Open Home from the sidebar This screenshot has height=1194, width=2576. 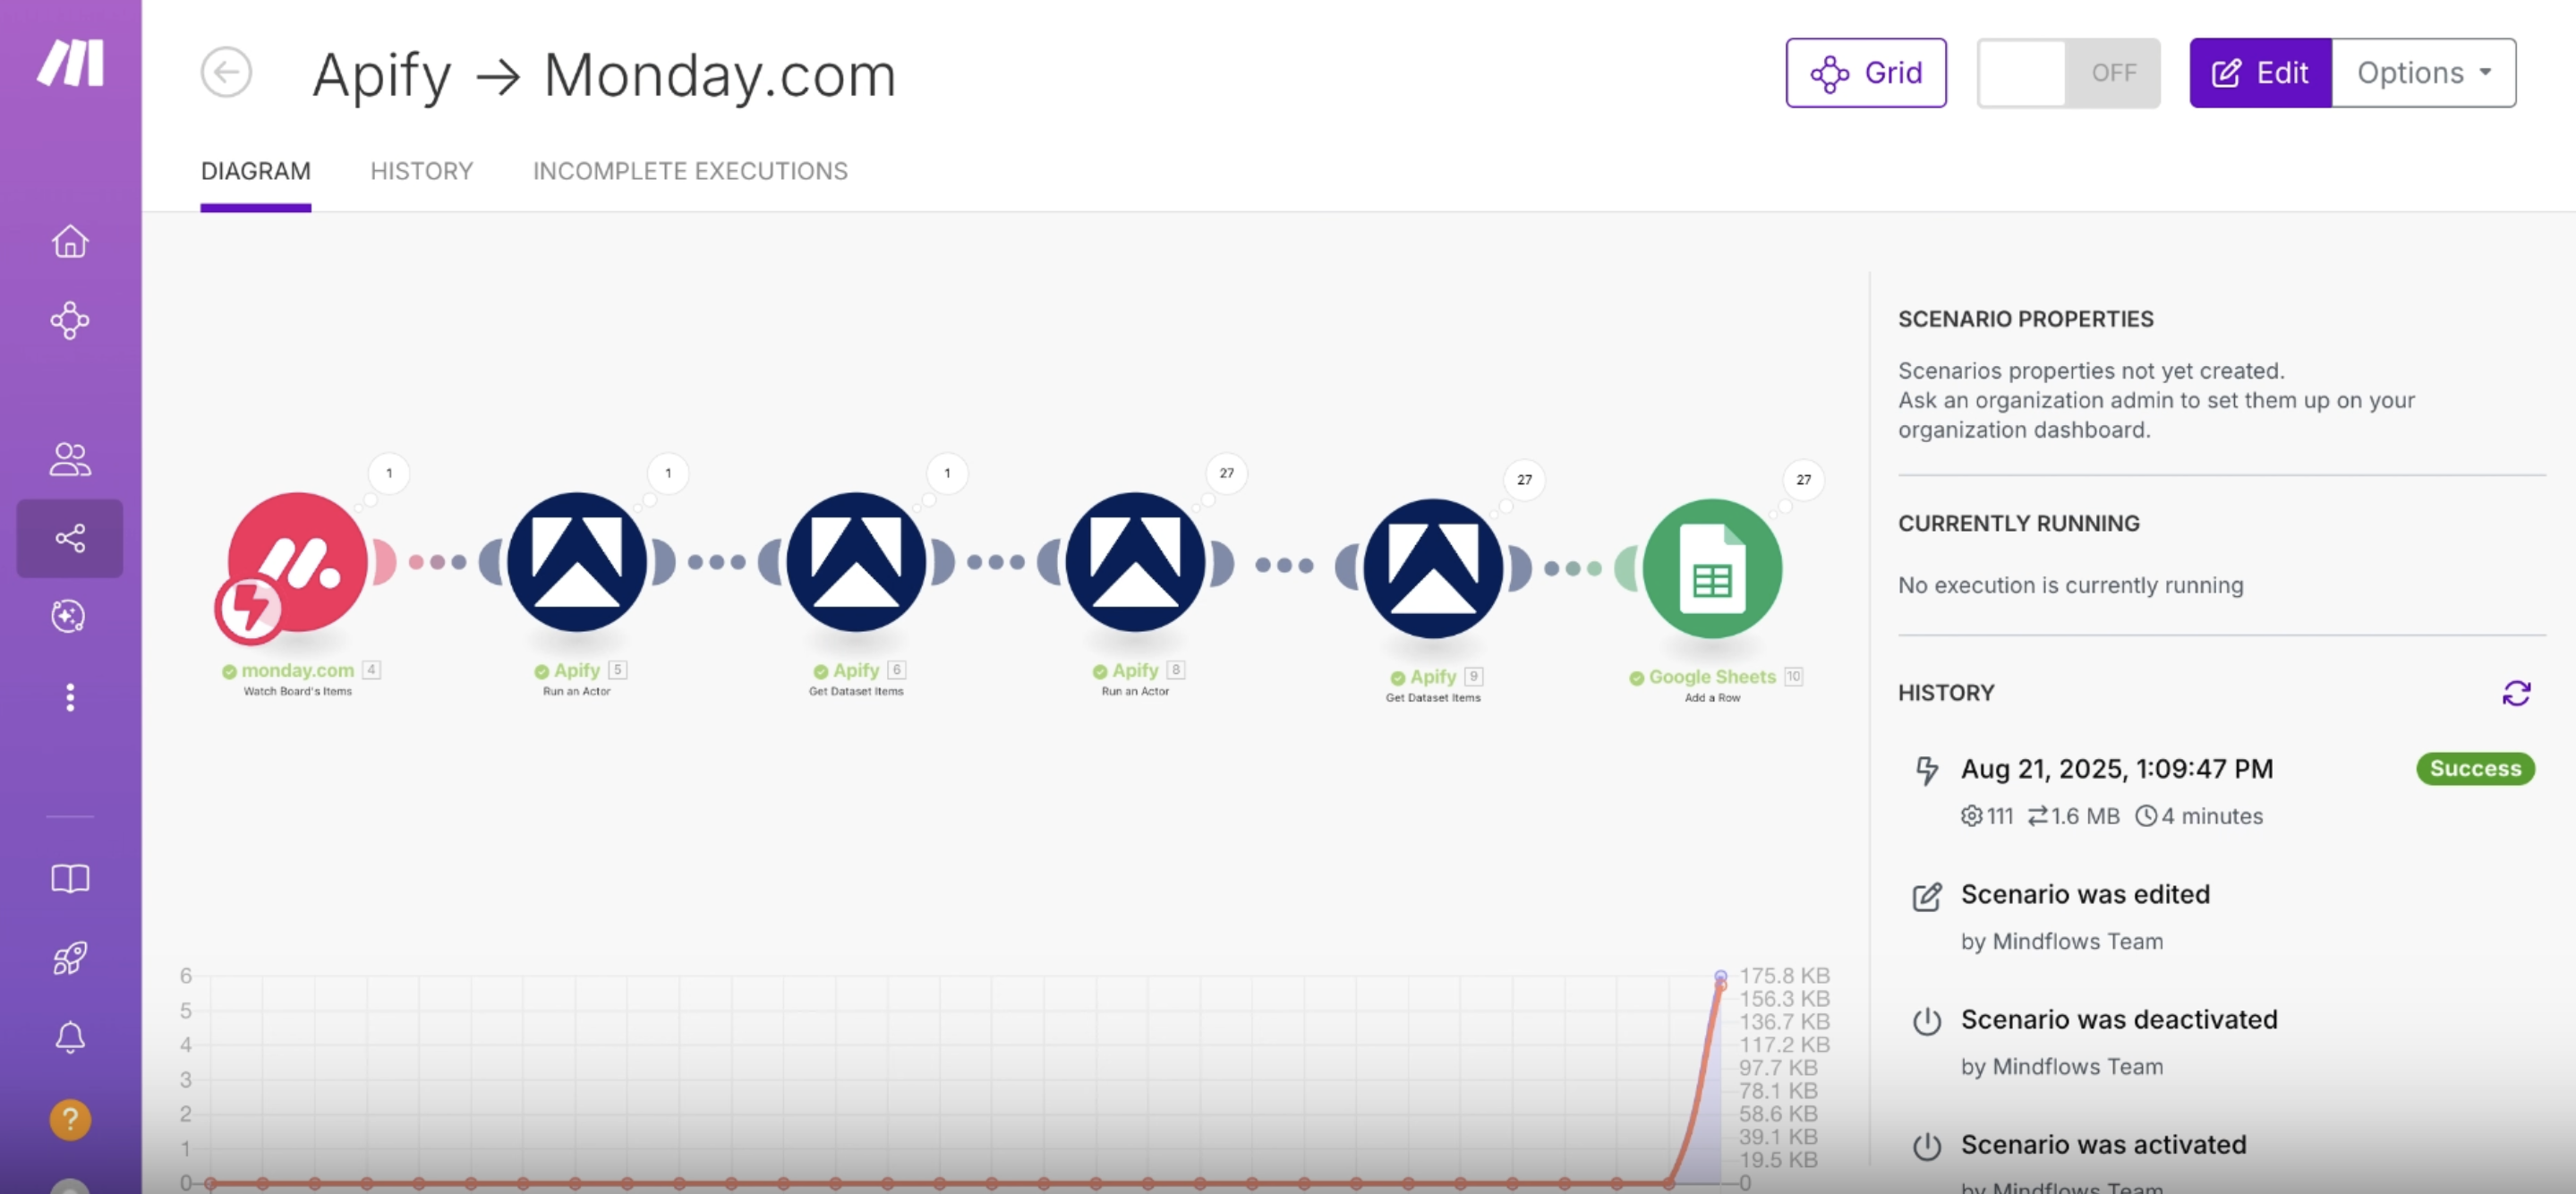pyautogui.click(x=70, y=241)
